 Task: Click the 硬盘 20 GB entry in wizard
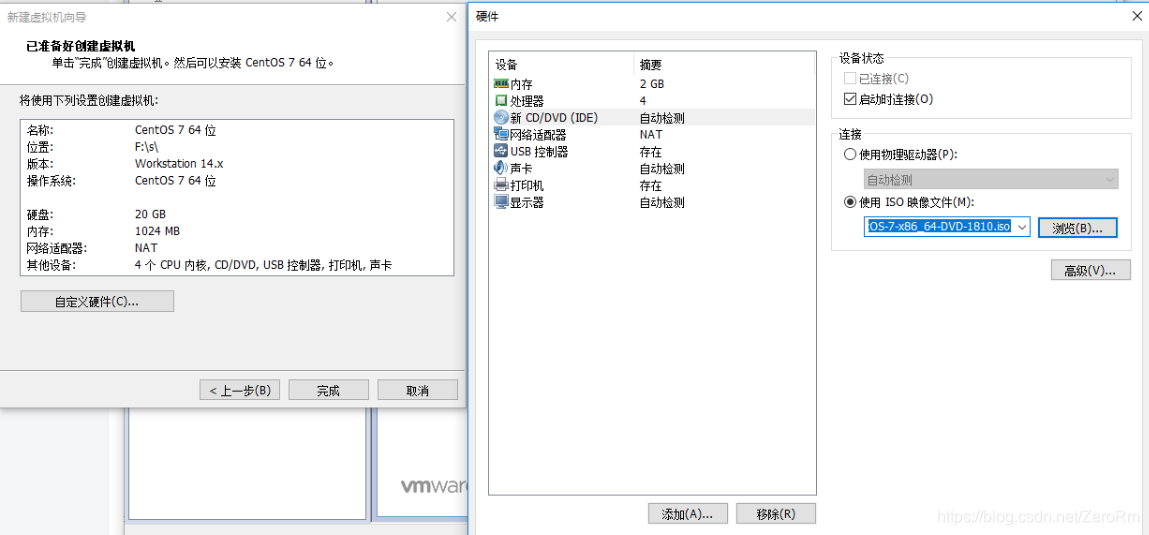tap(96, 214)
